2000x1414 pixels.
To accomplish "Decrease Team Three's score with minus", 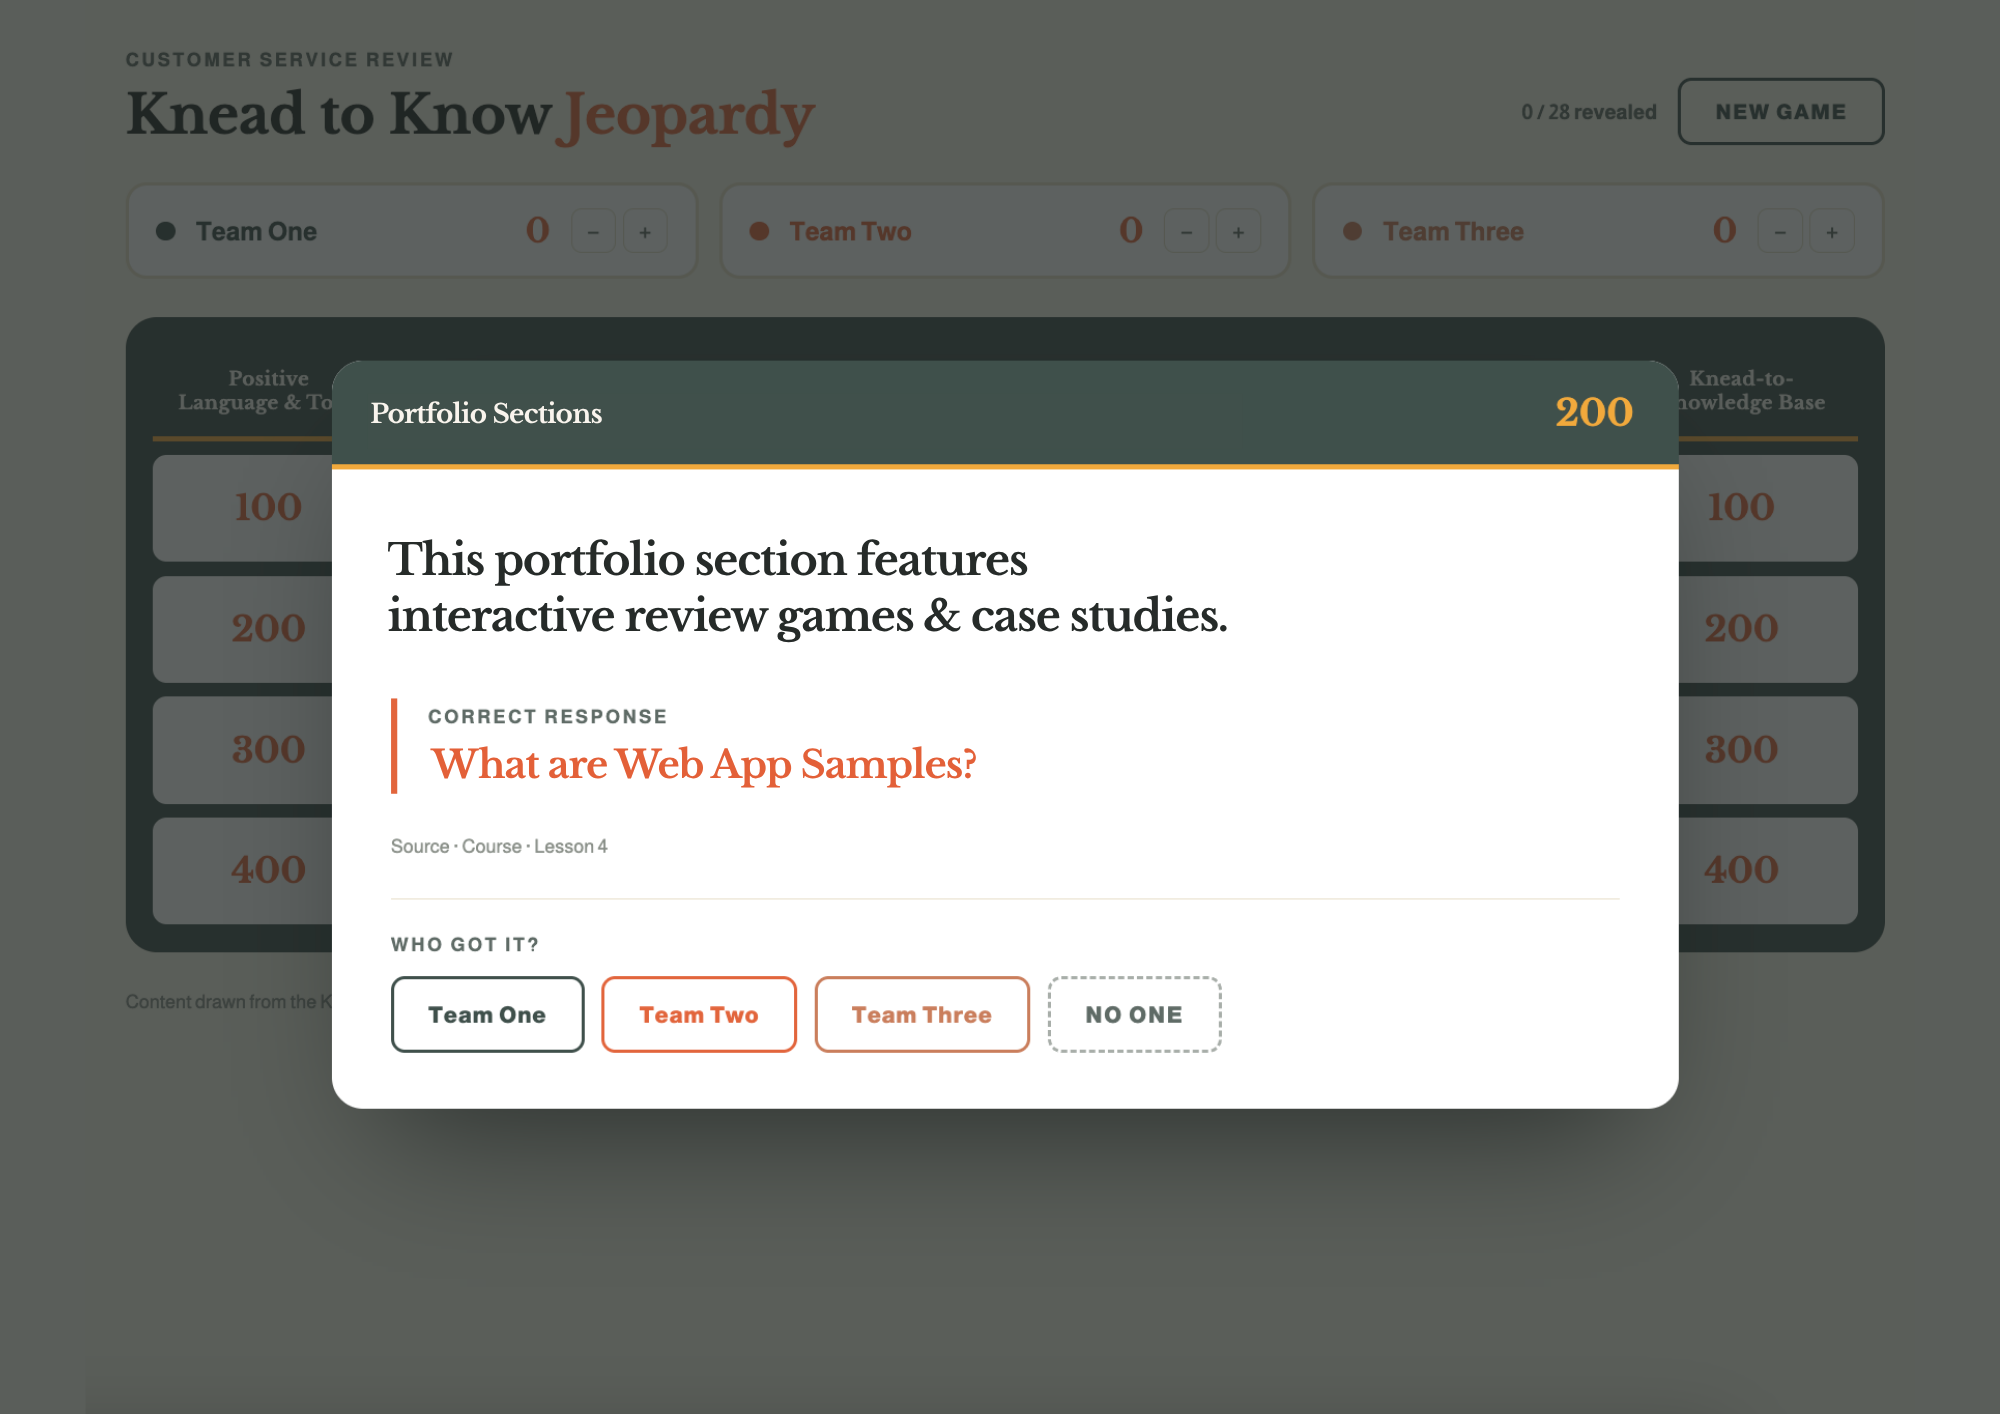I will tap(1780, 231).
